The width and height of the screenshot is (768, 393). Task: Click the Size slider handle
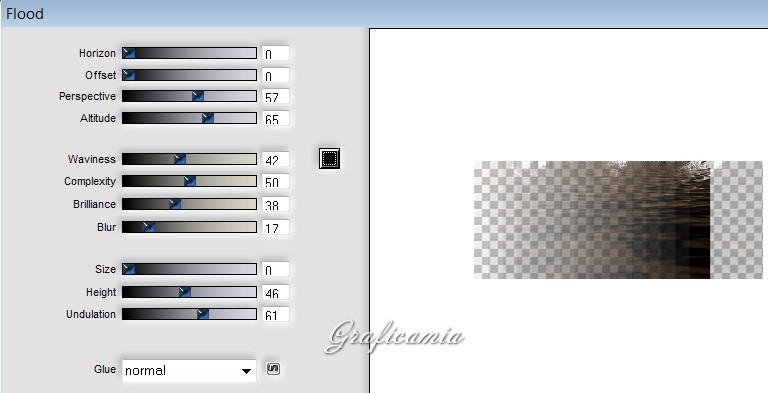[129, 269]
